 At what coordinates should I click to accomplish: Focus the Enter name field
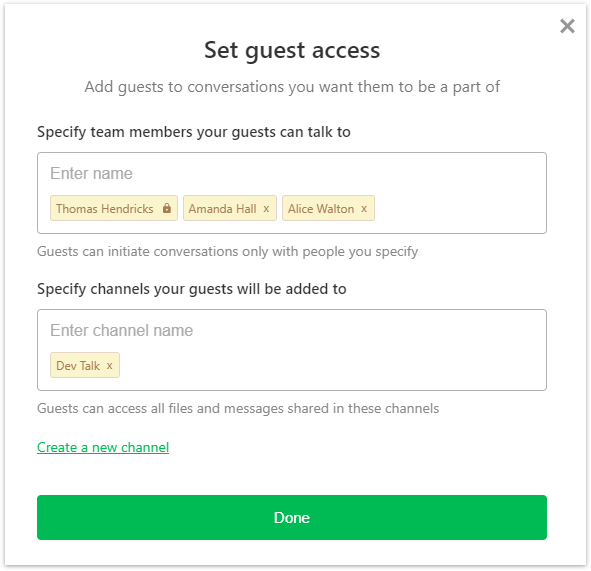tap(292, 173)
